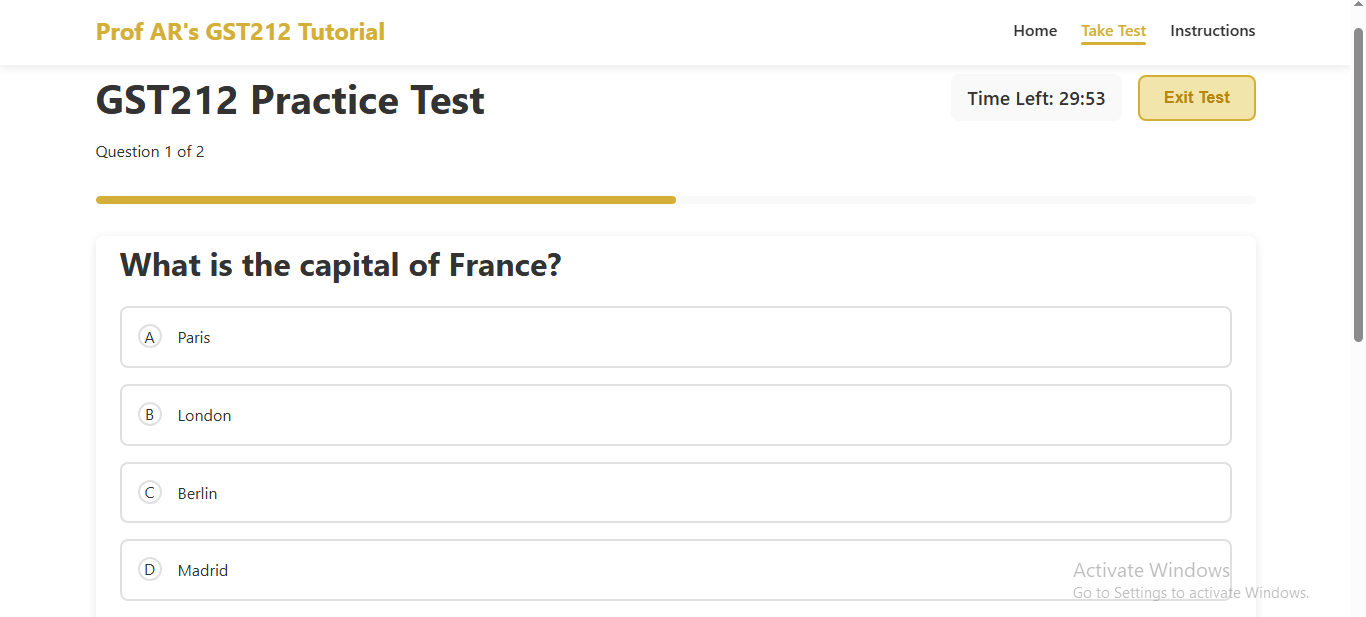The height and width of the screenshot is (617, 1366).
Task: Click the unfilled part of progress bar
Action: tap(965, 200)
